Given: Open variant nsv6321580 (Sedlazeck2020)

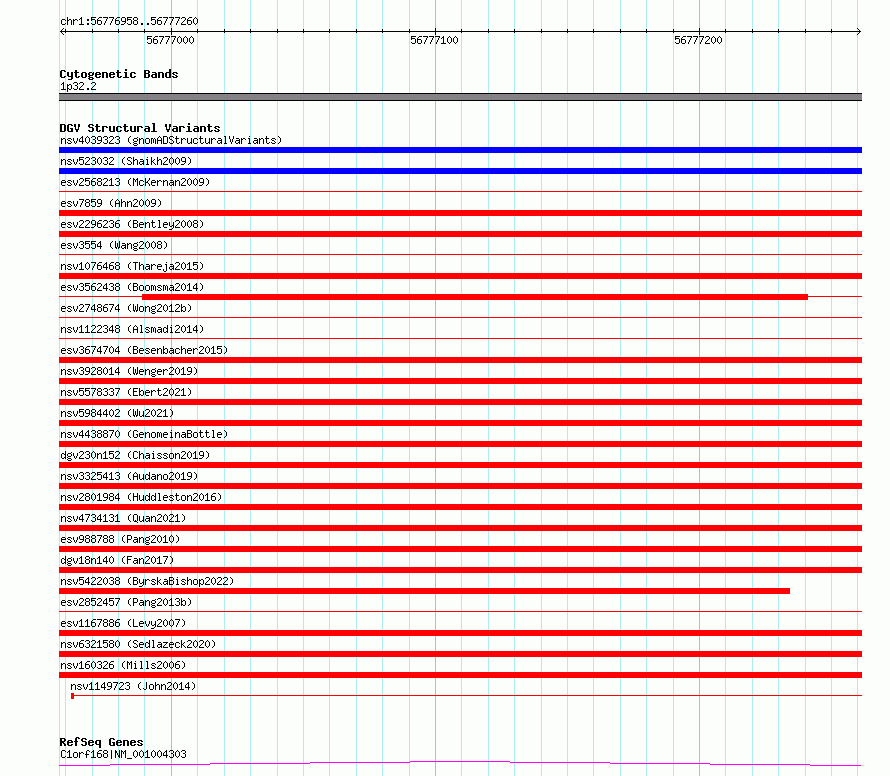Looking at the screenshot, I should click(x=138, y=644).
